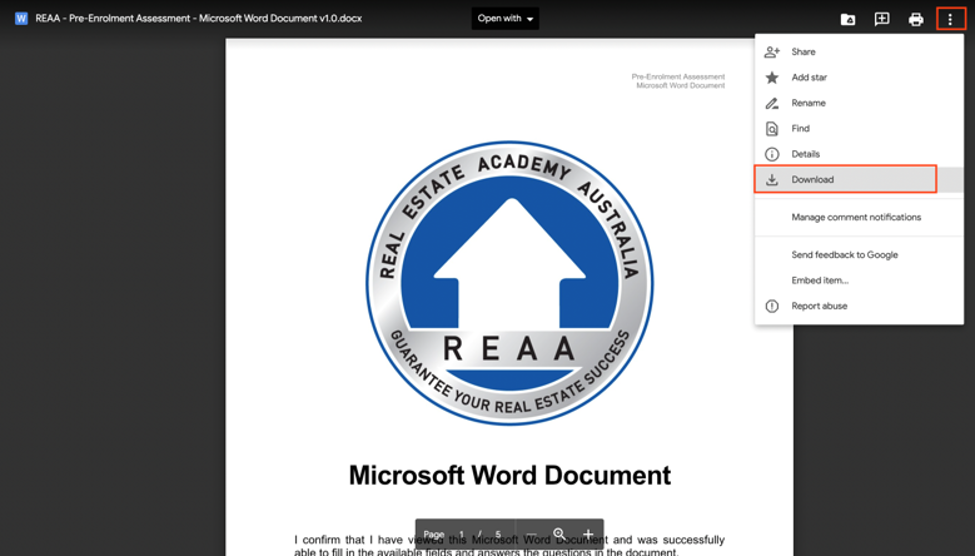
Task: Zoom out with the minus icon
Action: coord(531,534)
